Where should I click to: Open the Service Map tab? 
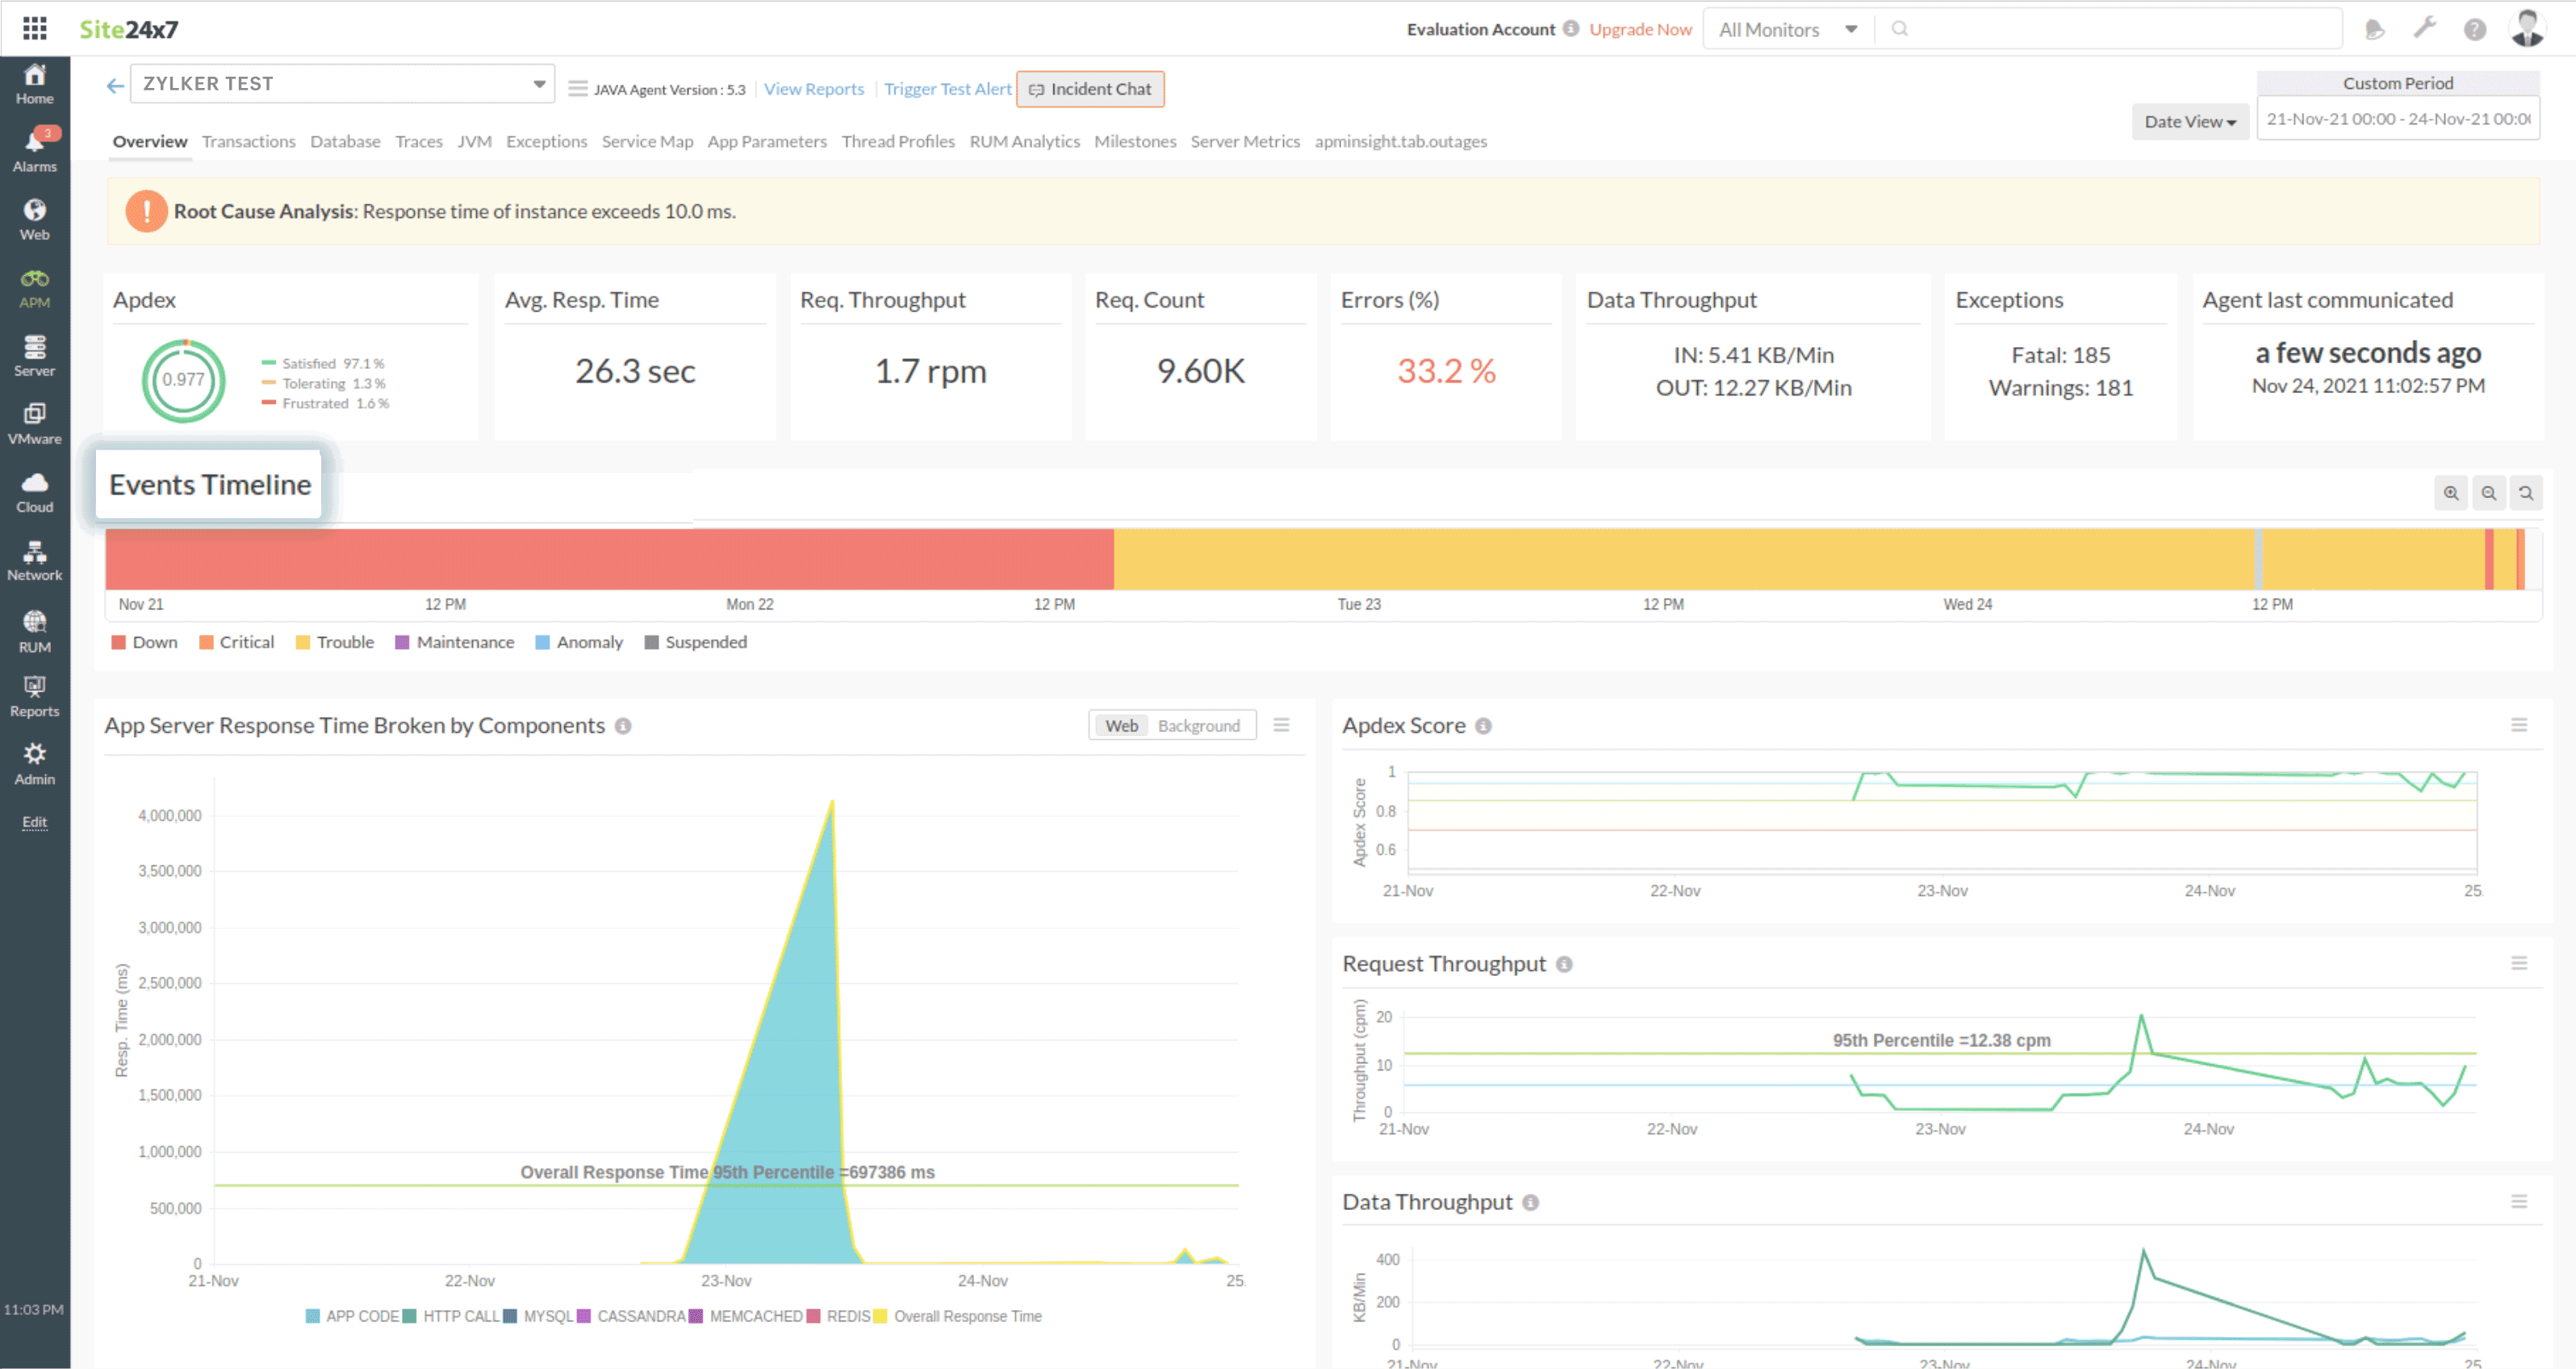[647, 141]
